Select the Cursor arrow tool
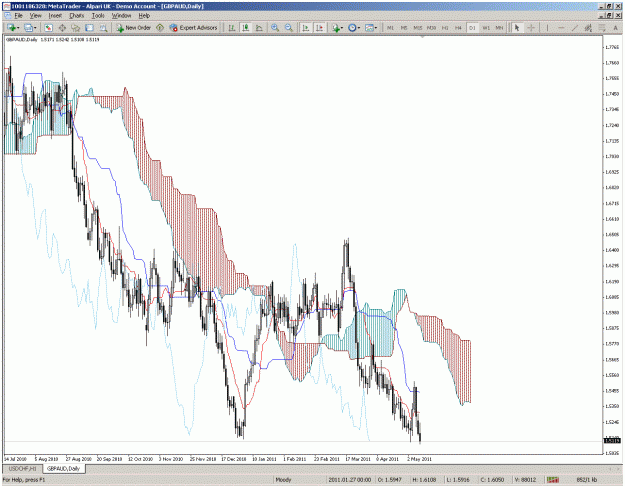This screenshot has height=486, width=625. tap(517, 28)
